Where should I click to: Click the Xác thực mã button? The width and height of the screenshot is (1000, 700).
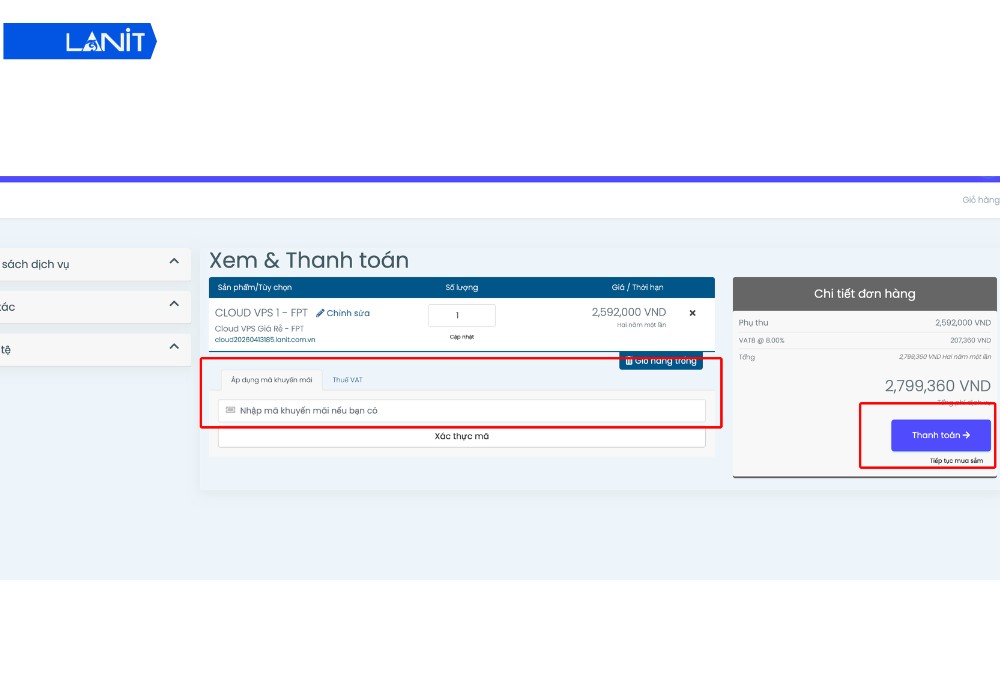pyautogui.click(x=462, y=436)
